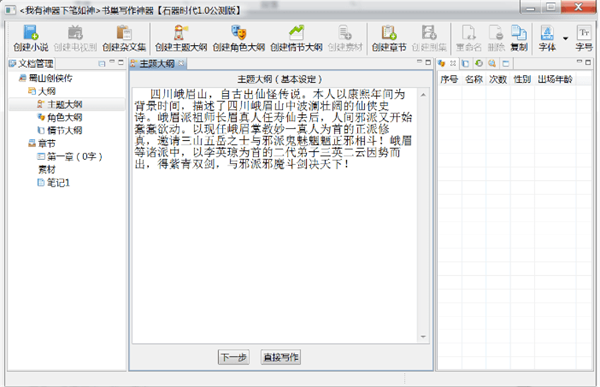Click the application icon in title bar
Viewport: 600px width, 387px height.
pos(10,10)
